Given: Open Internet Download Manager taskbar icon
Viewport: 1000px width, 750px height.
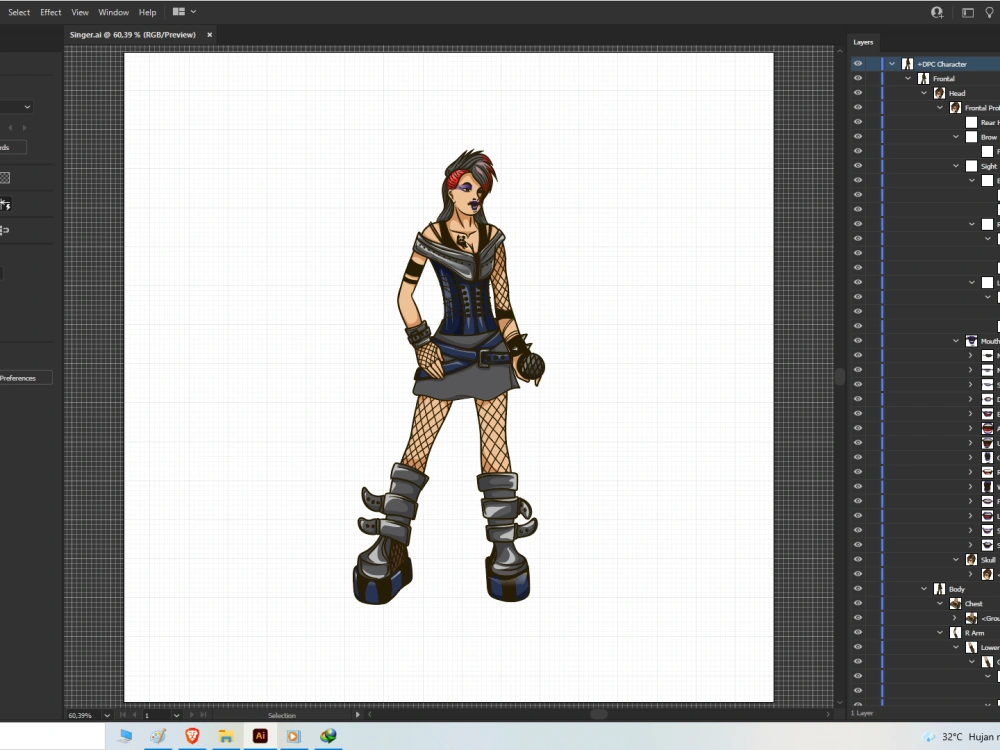Looking at the screenshot, I should 328,736.
